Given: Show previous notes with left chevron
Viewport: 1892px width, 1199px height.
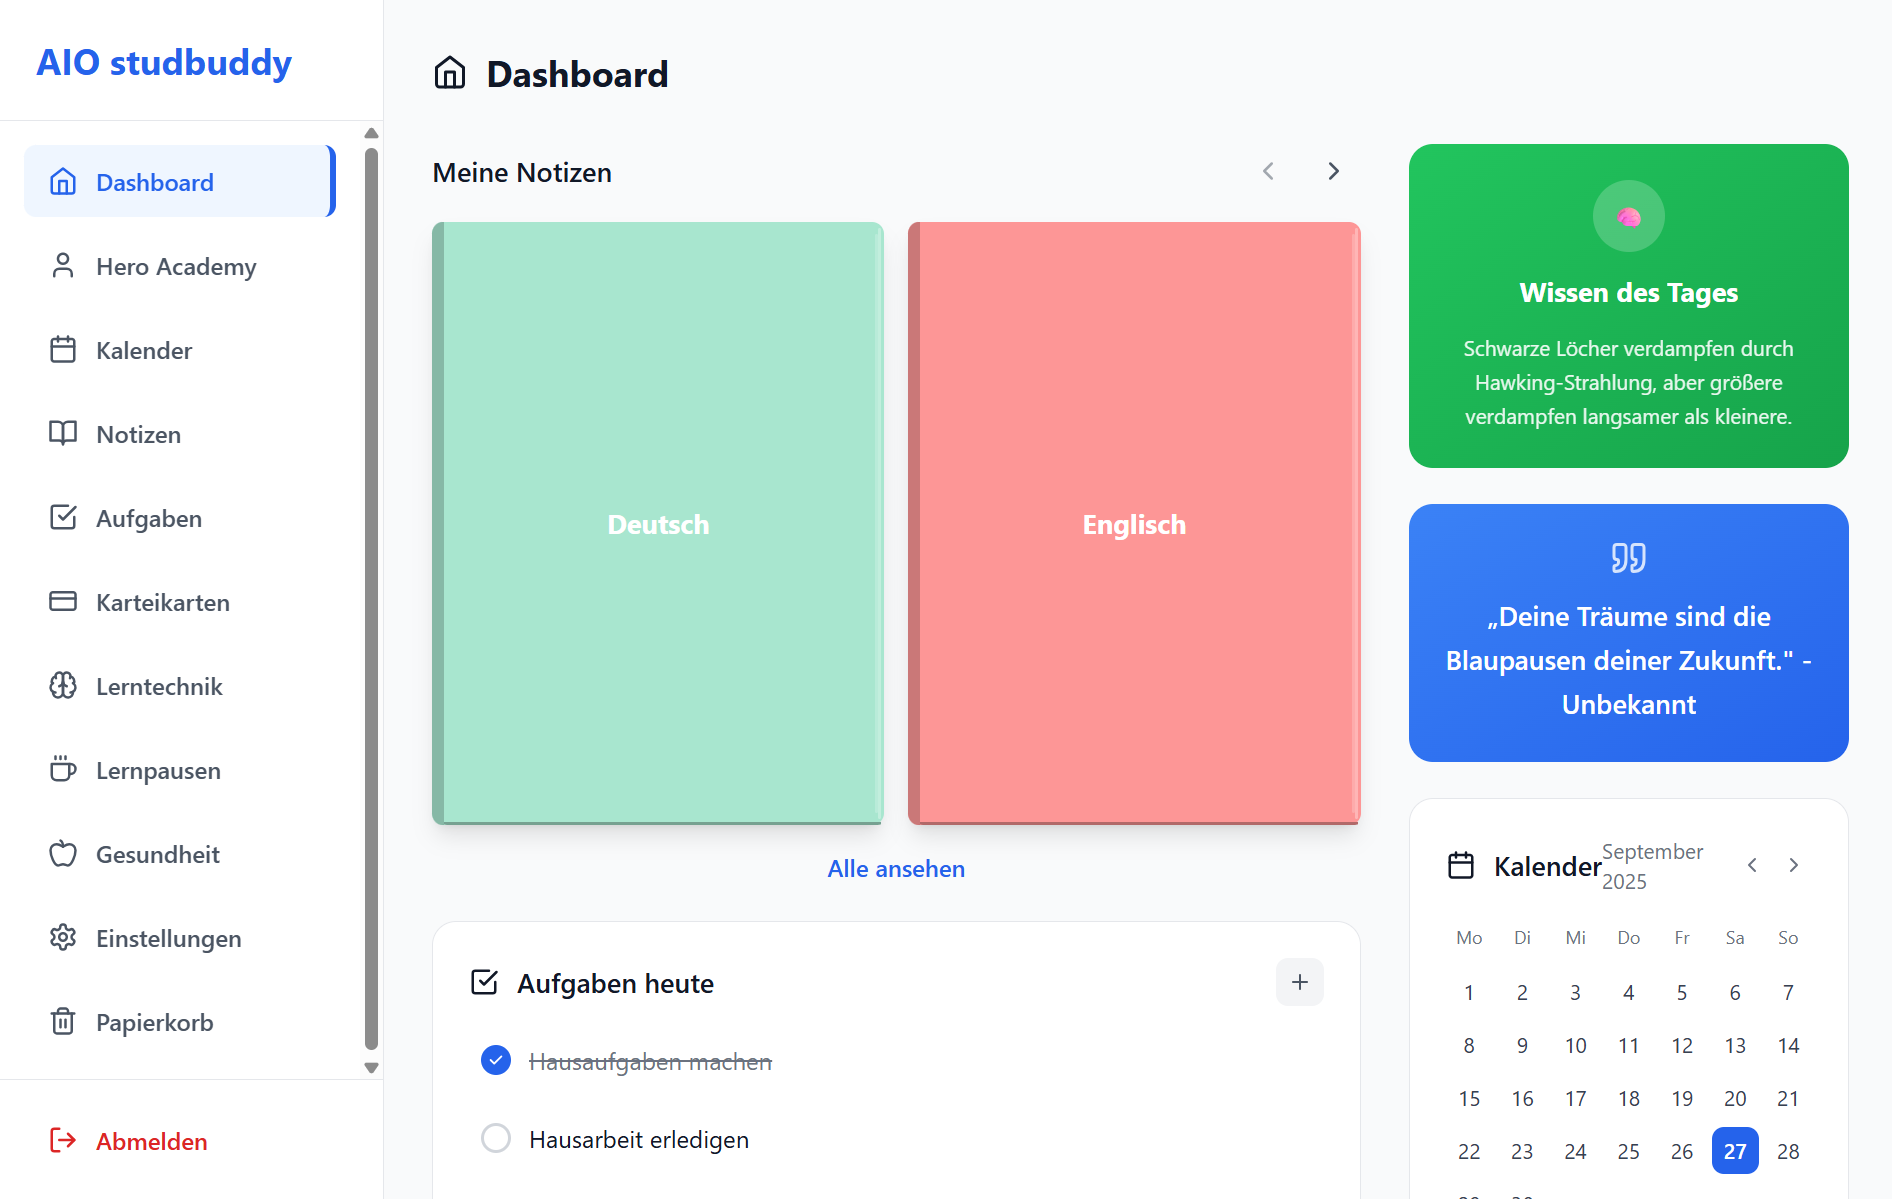Looking at the screenshot, I should [1268, 172].
